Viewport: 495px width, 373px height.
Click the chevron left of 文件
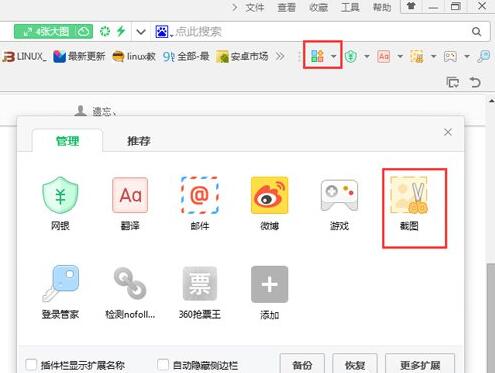(235, 7)
